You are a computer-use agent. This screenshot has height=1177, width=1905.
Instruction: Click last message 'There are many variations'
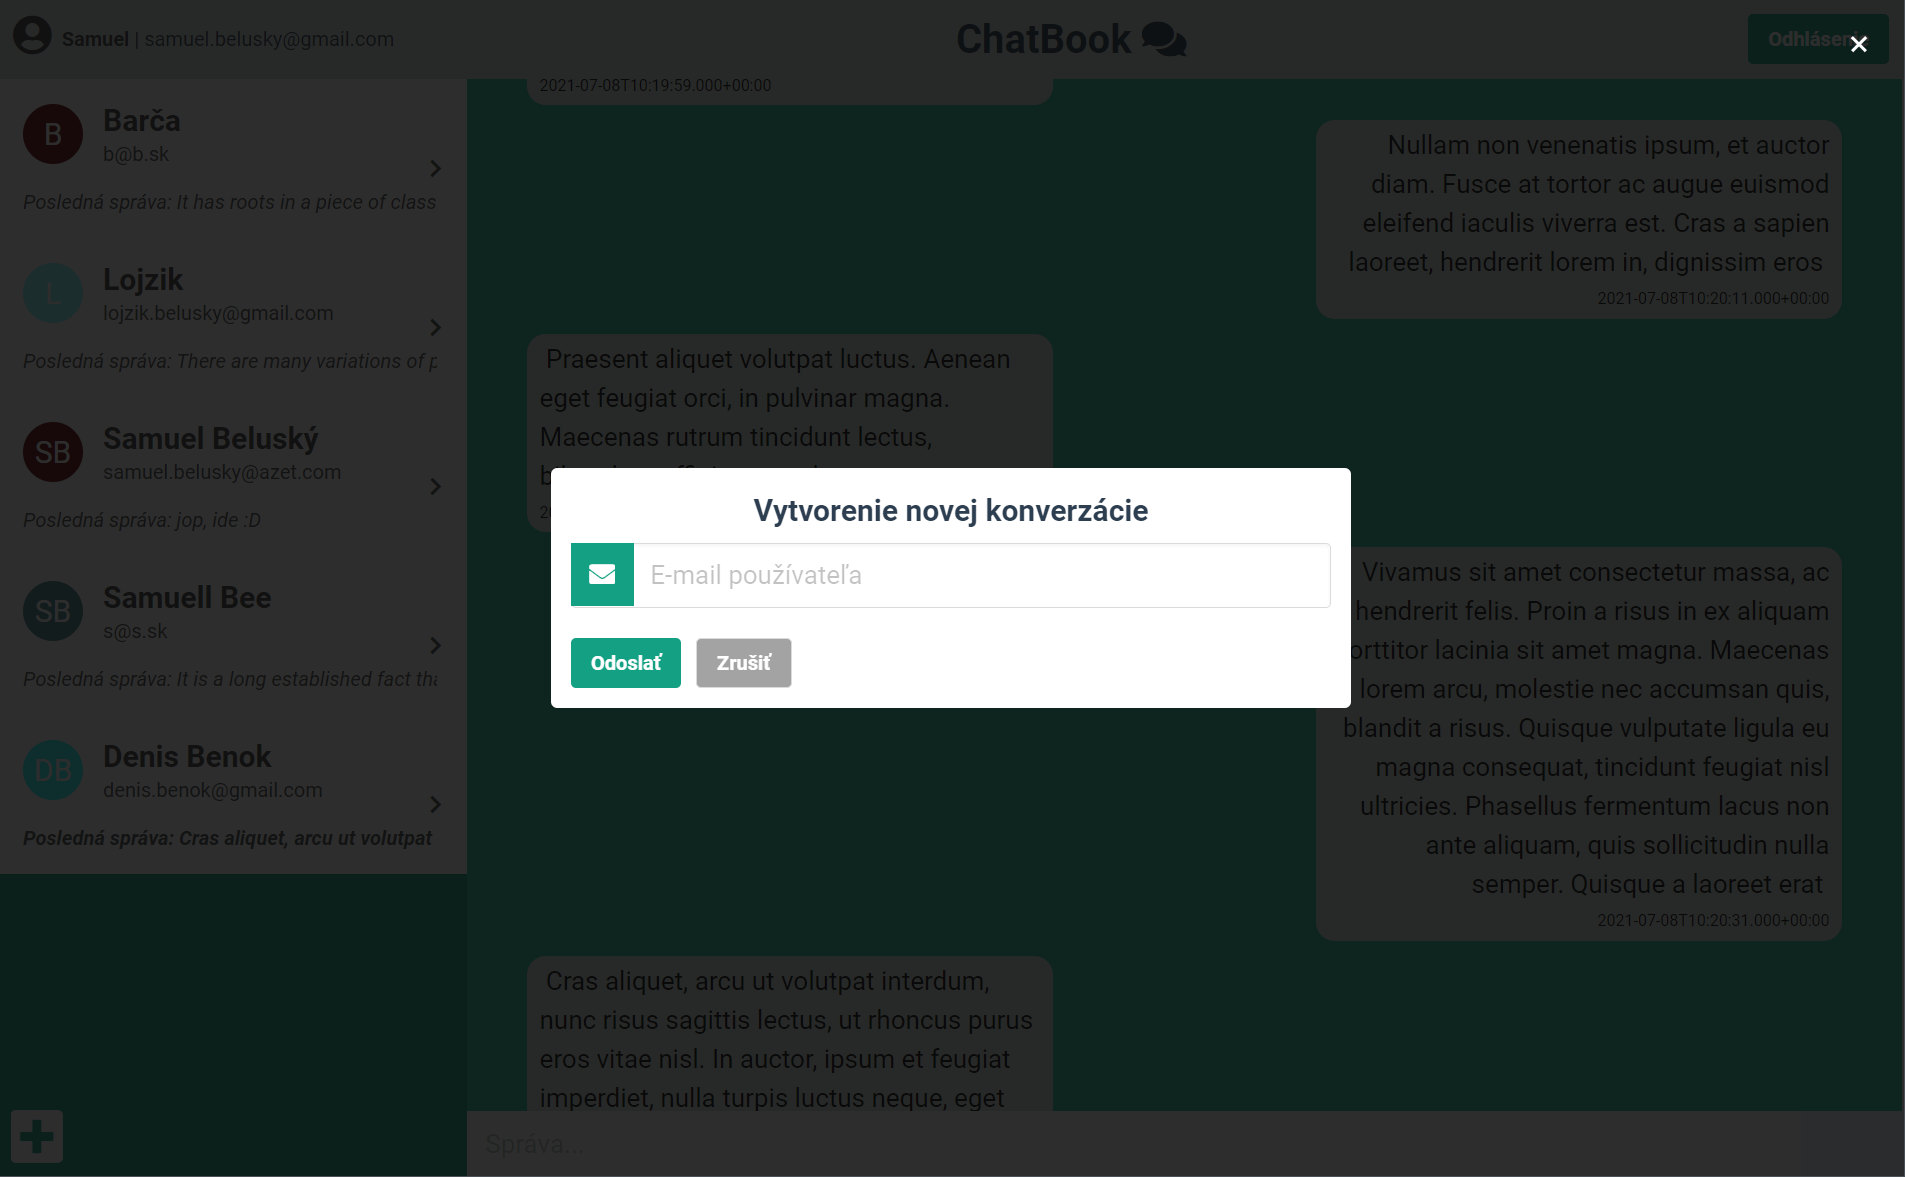pos(230,361)
